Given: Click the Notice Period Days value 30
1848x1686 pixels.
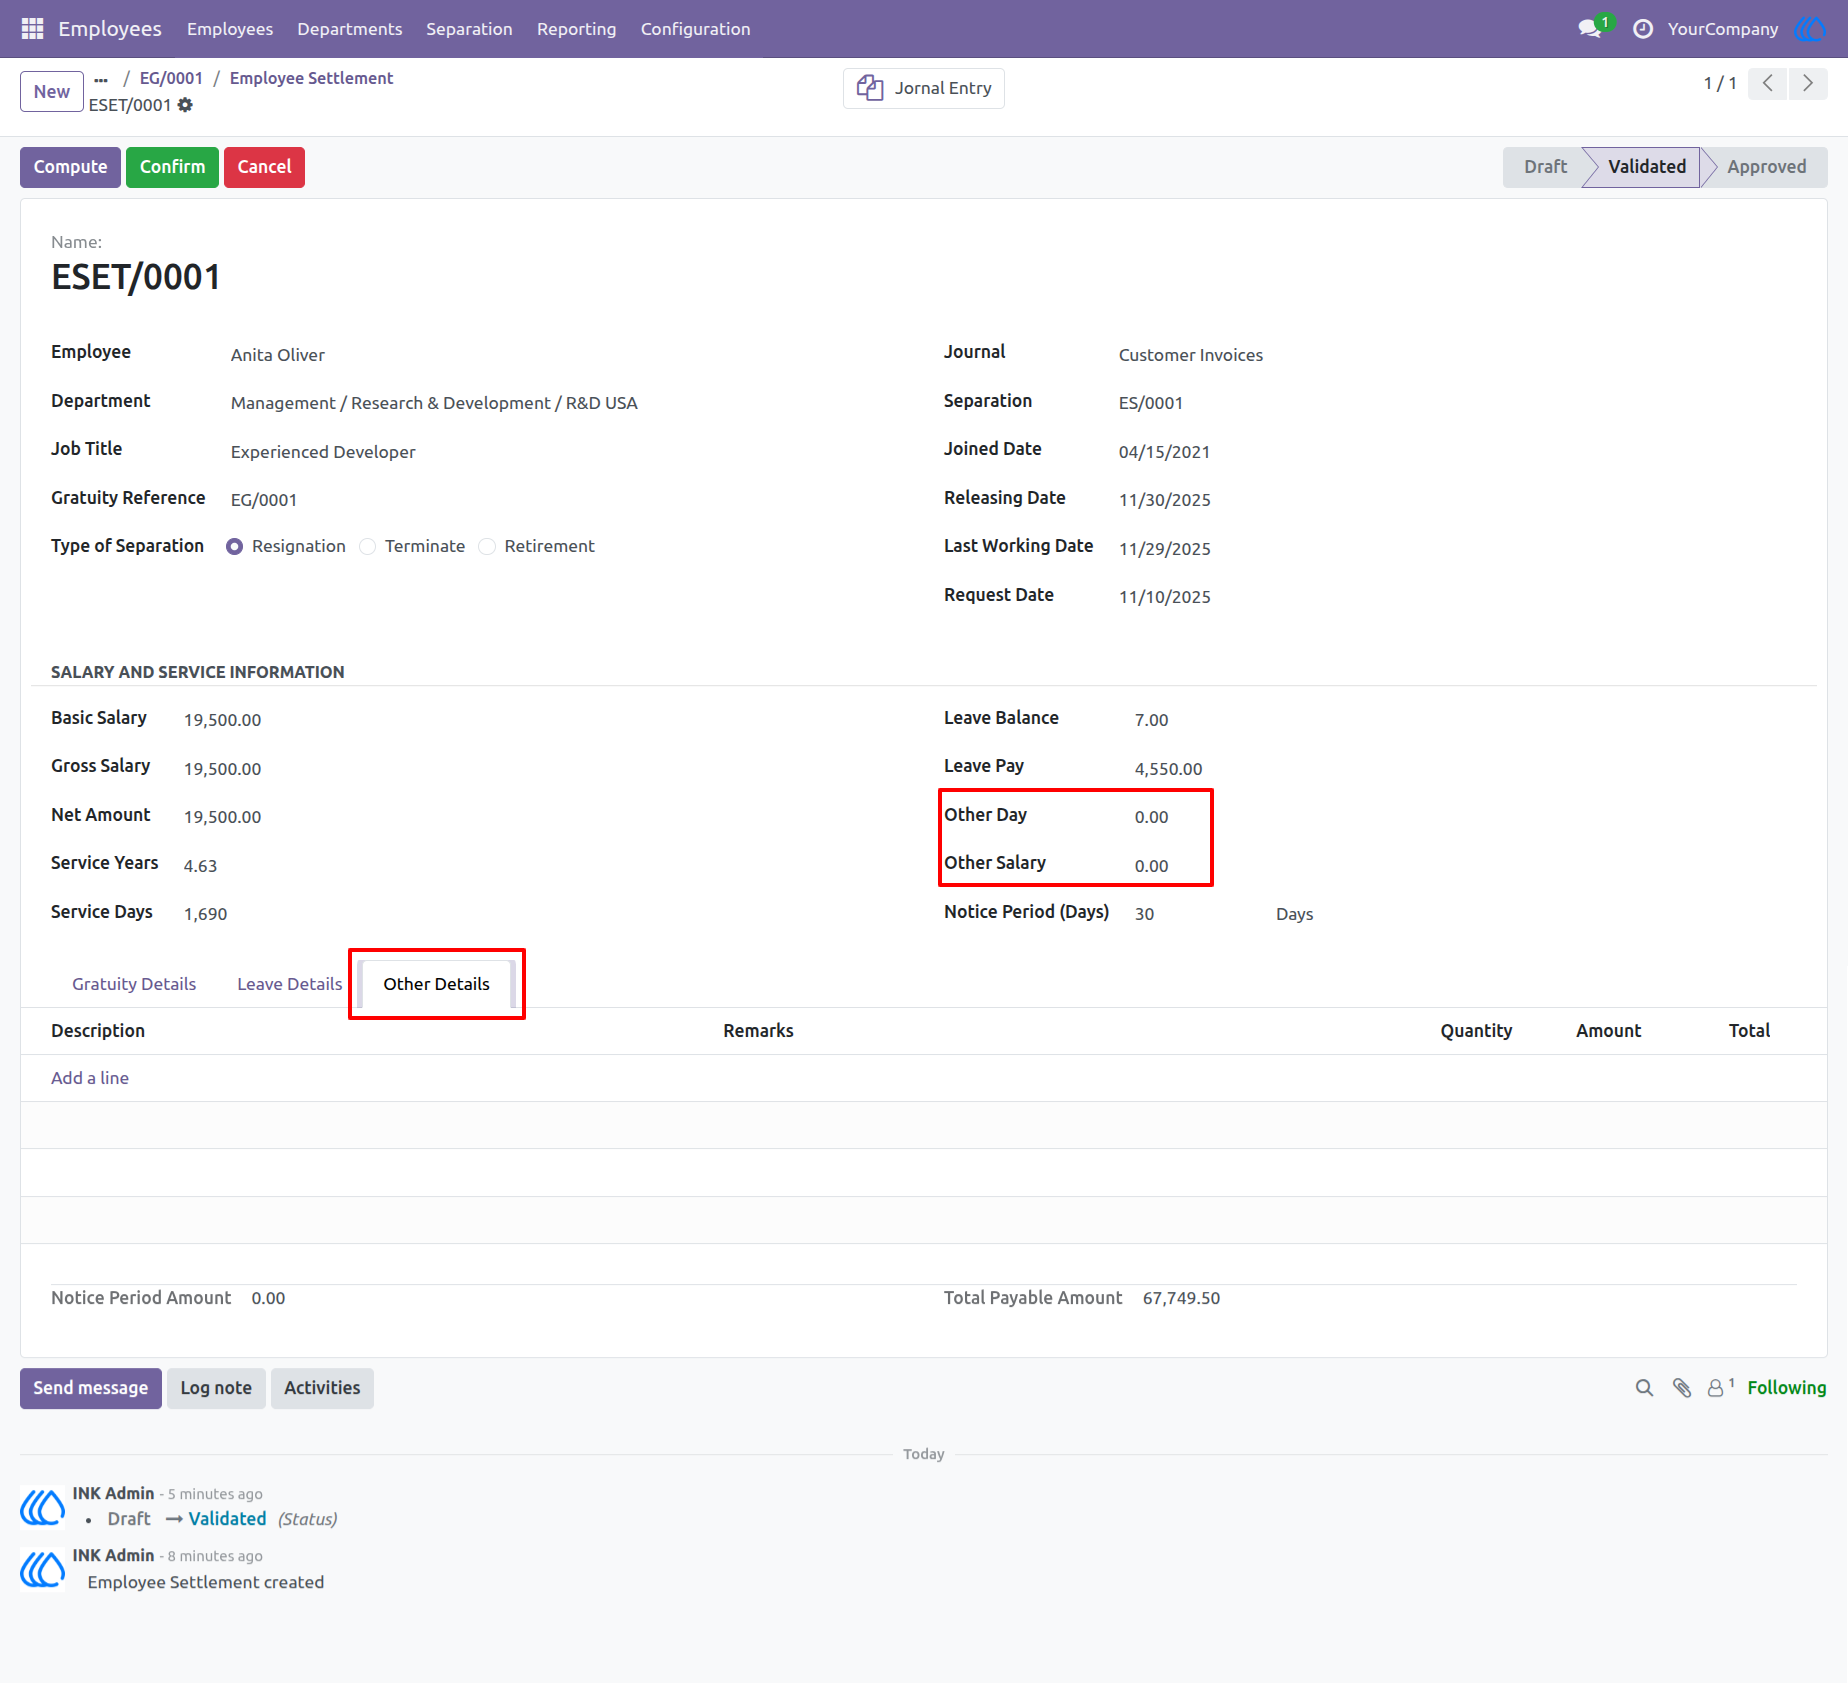Looking at the screenshot, I should (x=1144, y=914).
